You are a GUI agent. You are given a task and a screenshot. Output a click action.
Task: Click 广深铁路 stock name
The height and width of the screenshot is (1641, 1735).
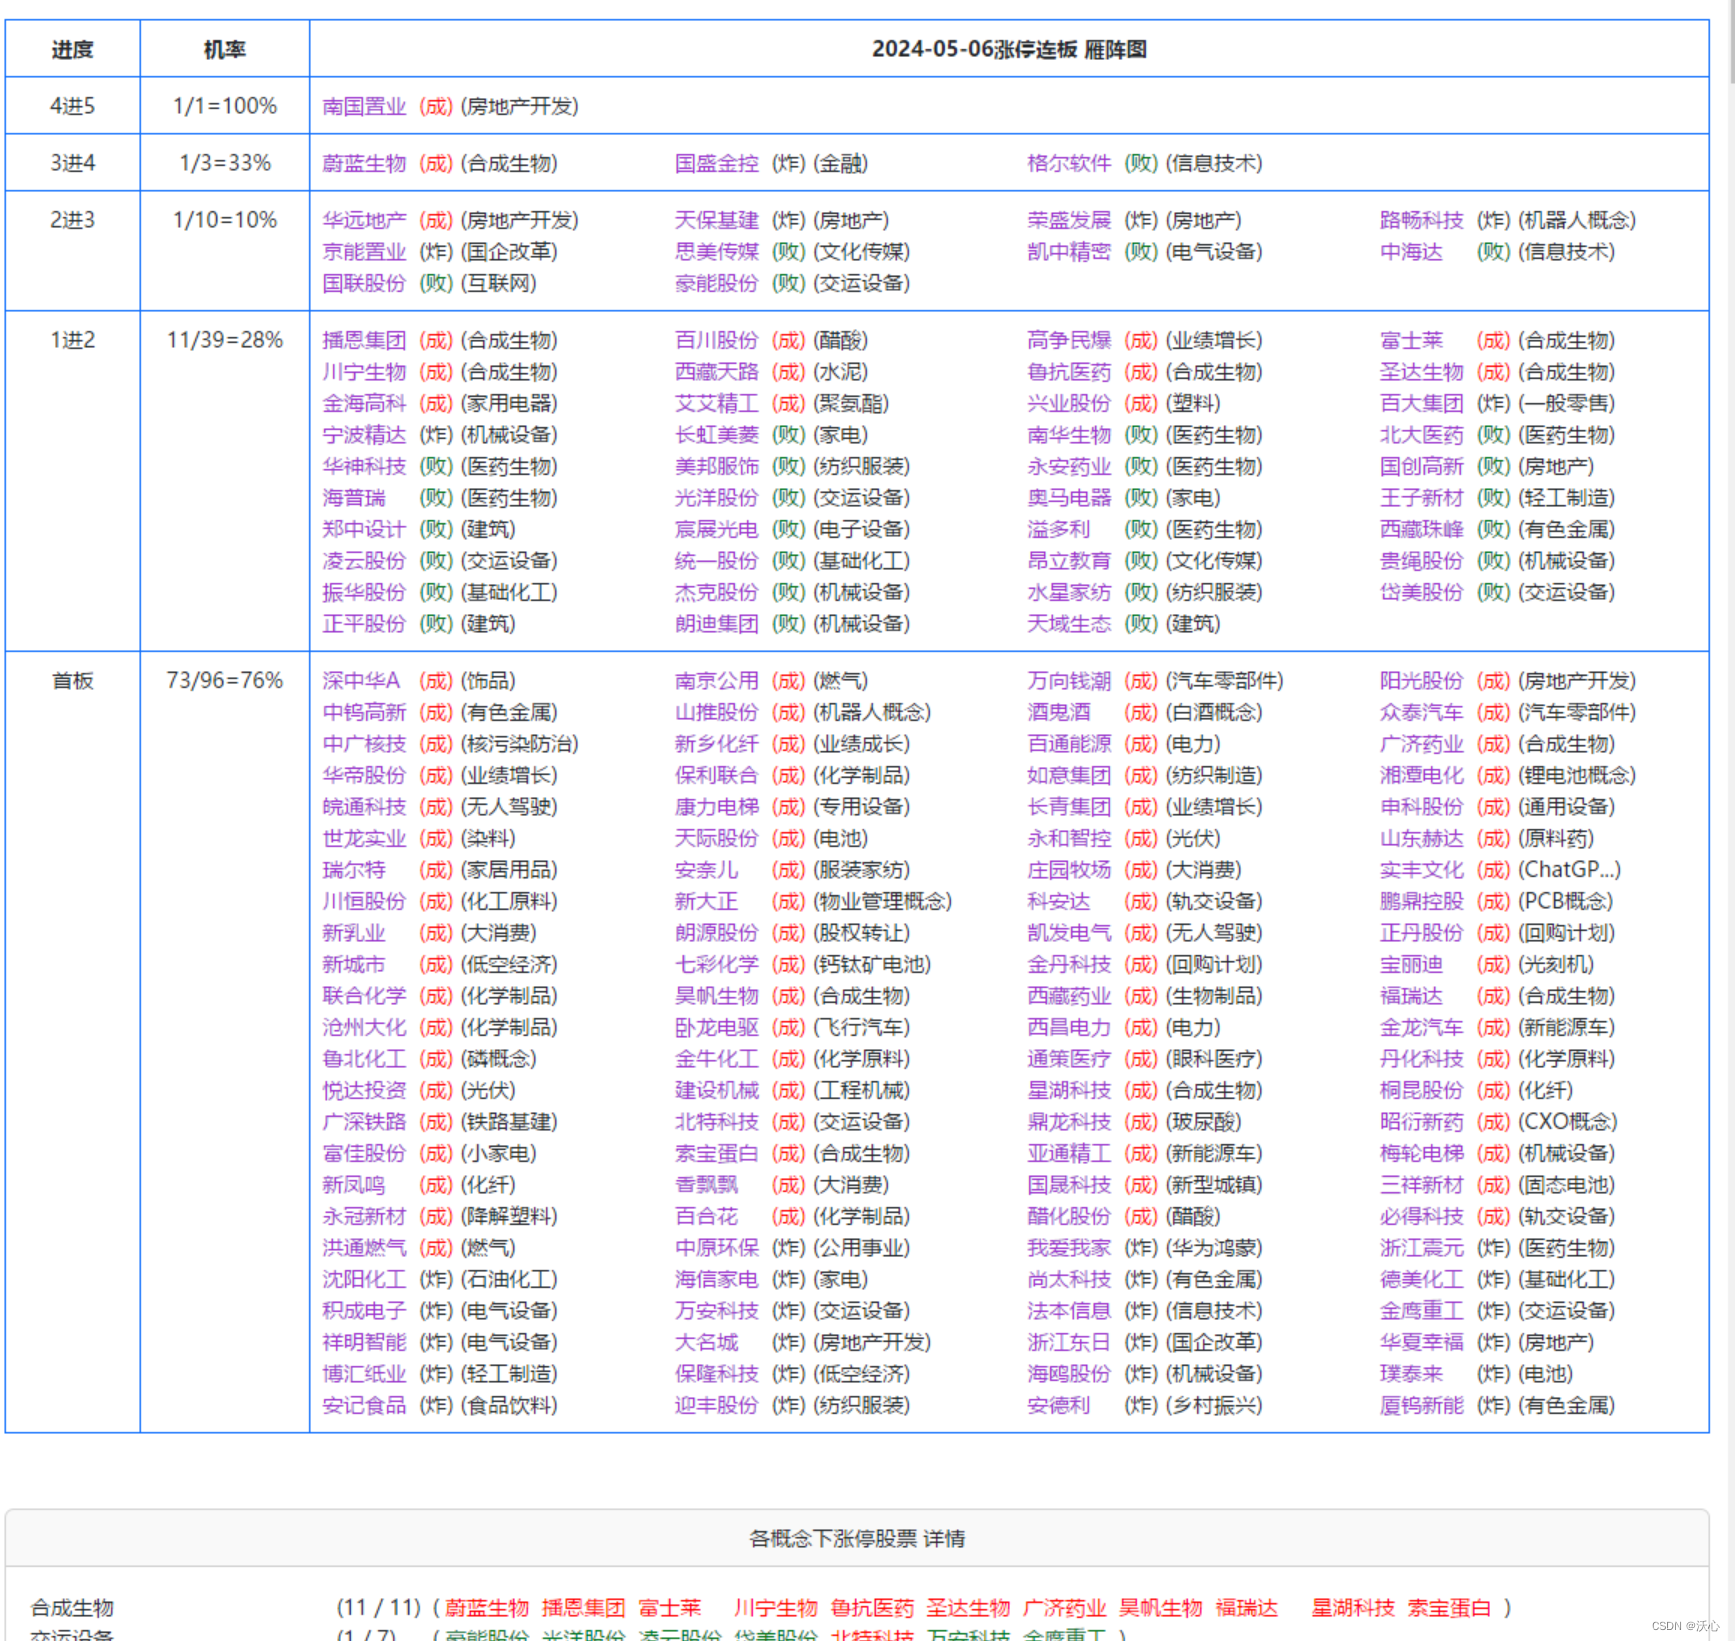pos(364,1122)
